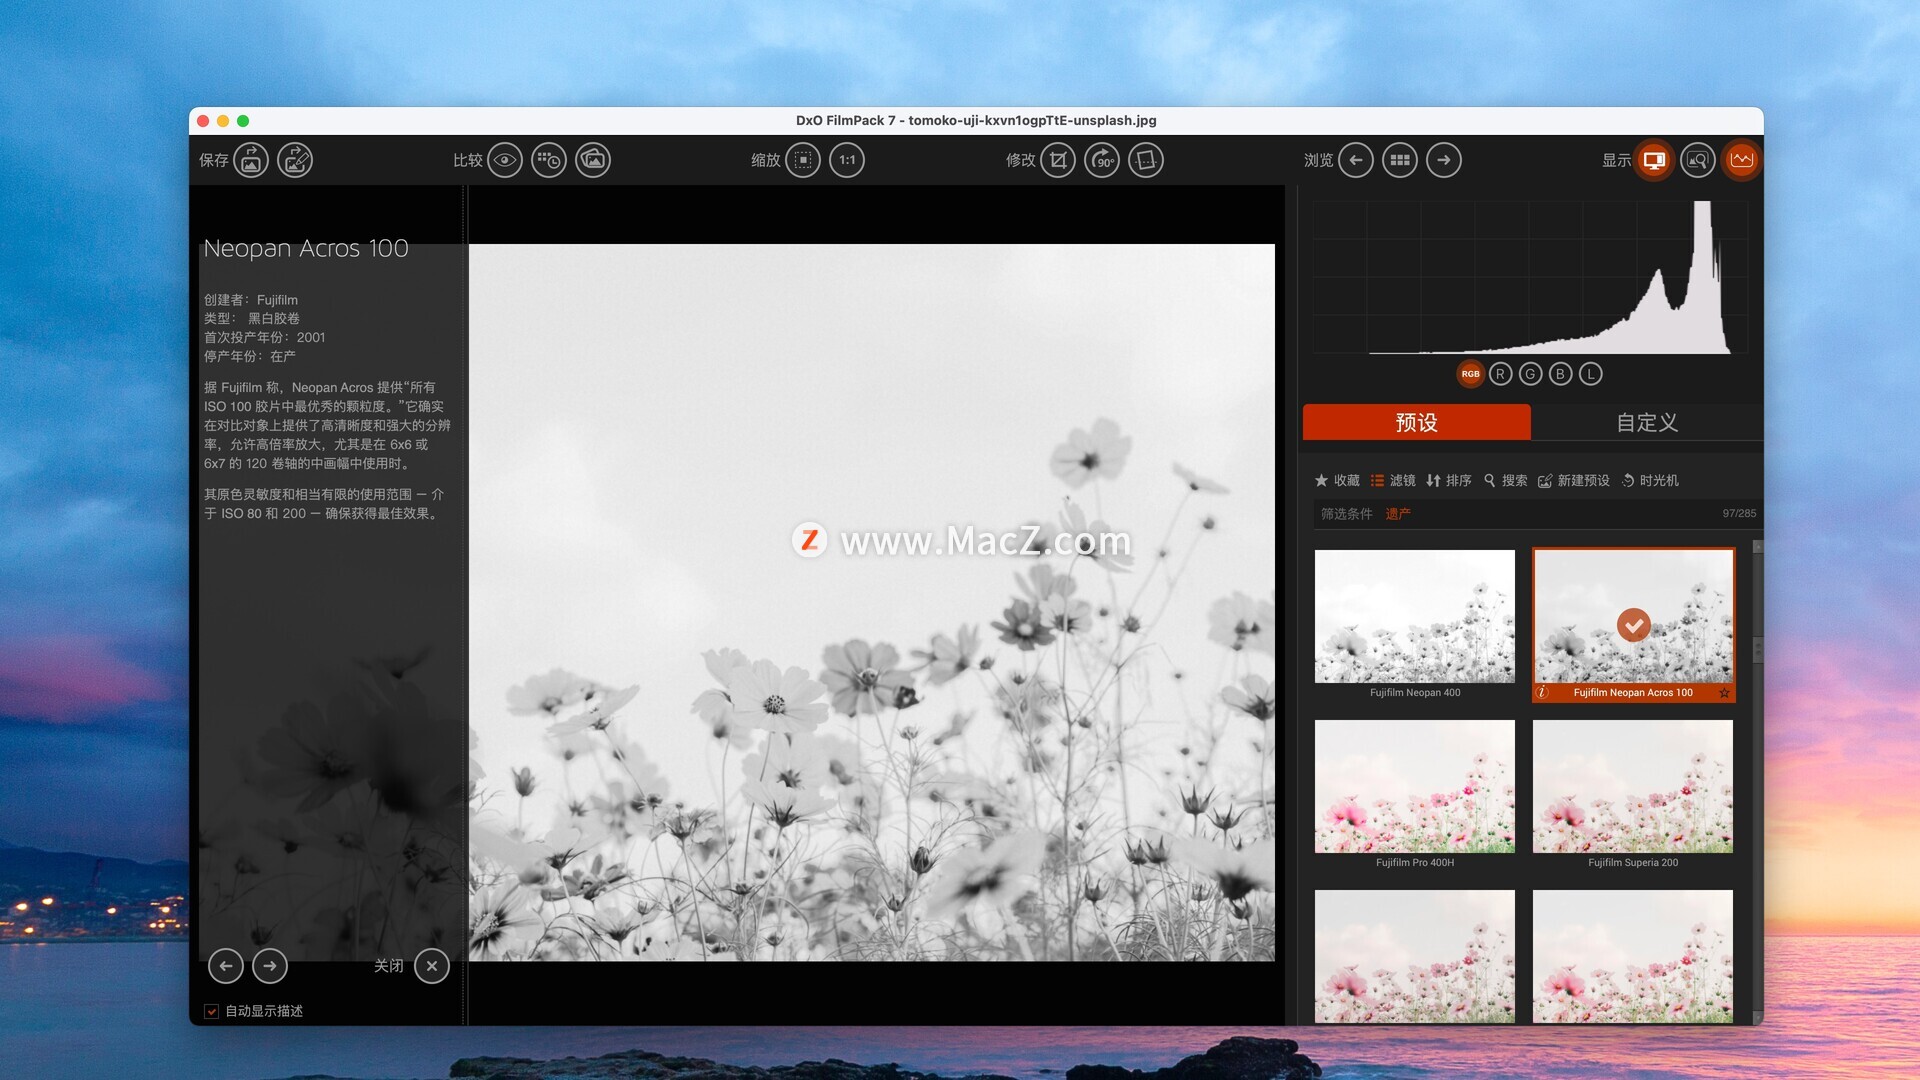
Task: Toggle the display monitor panel icon
Action: (x=1654, y=160)
